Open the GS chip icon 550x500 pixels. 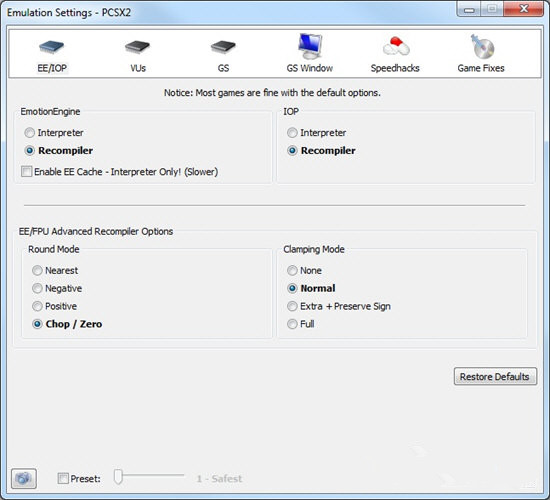pyautogui.click(x=223, y=47)
